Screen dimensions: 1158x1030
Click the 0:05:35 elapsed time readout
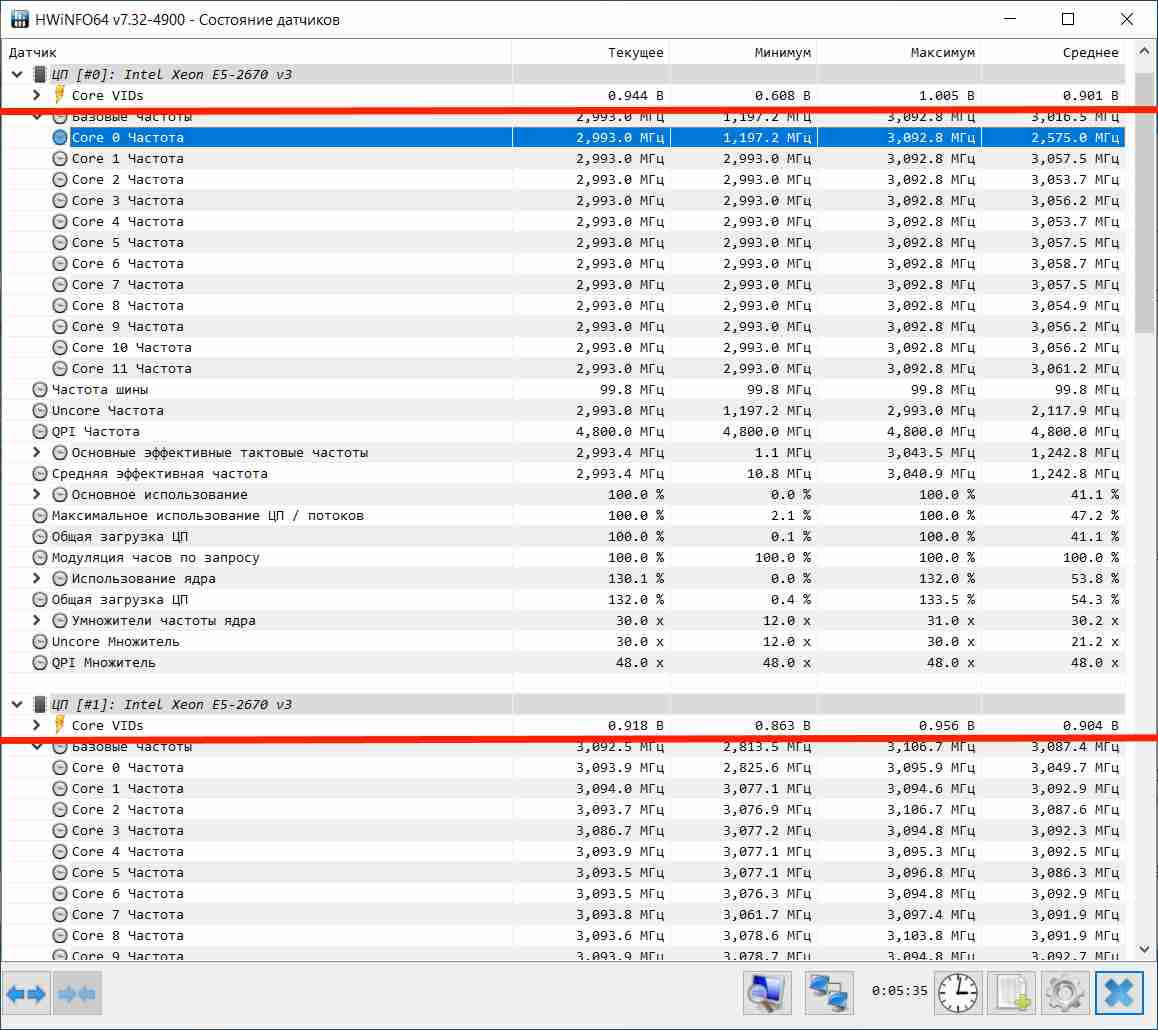pyautogui.click(x=899, y=991)
